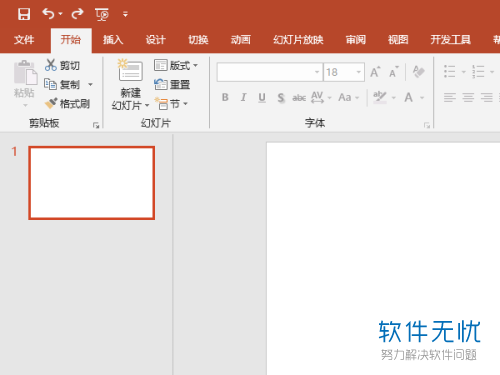Screen dimensions: 500x375
Task: Switch to the 插入 tab
Action: pyautogui.click(x=113, y=40)
